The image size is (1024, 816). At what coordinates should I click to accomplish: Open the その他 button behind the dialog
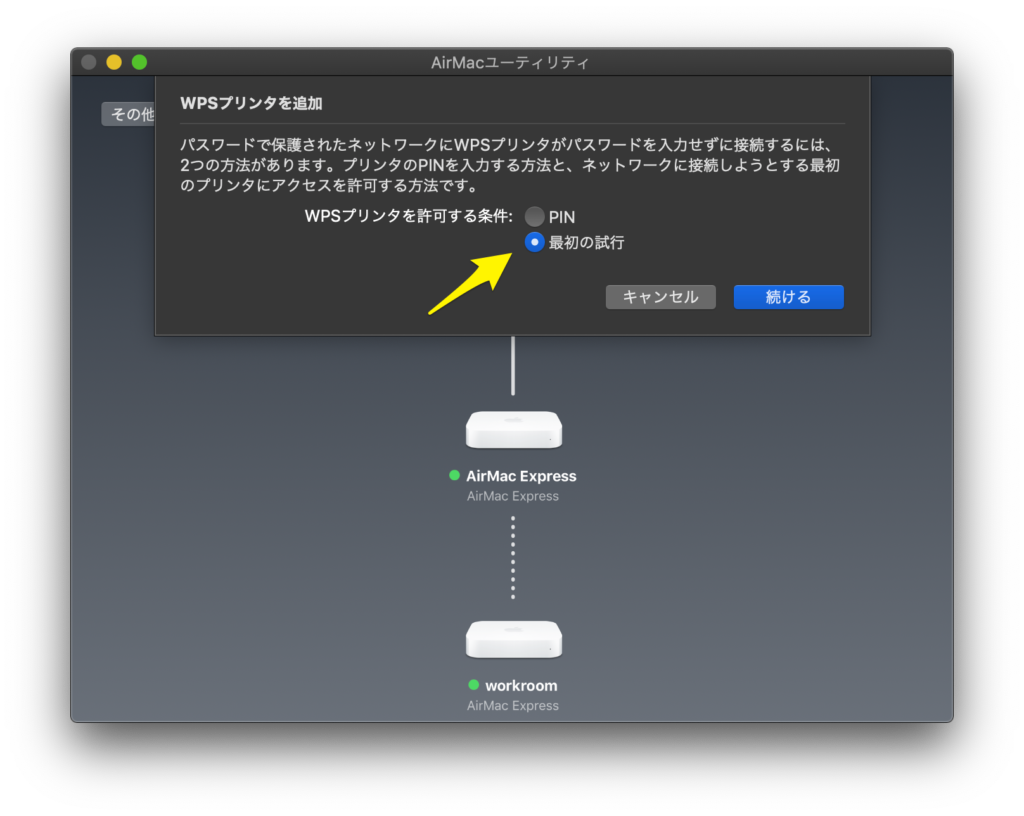pyautogui.click(x=129, y=114)
